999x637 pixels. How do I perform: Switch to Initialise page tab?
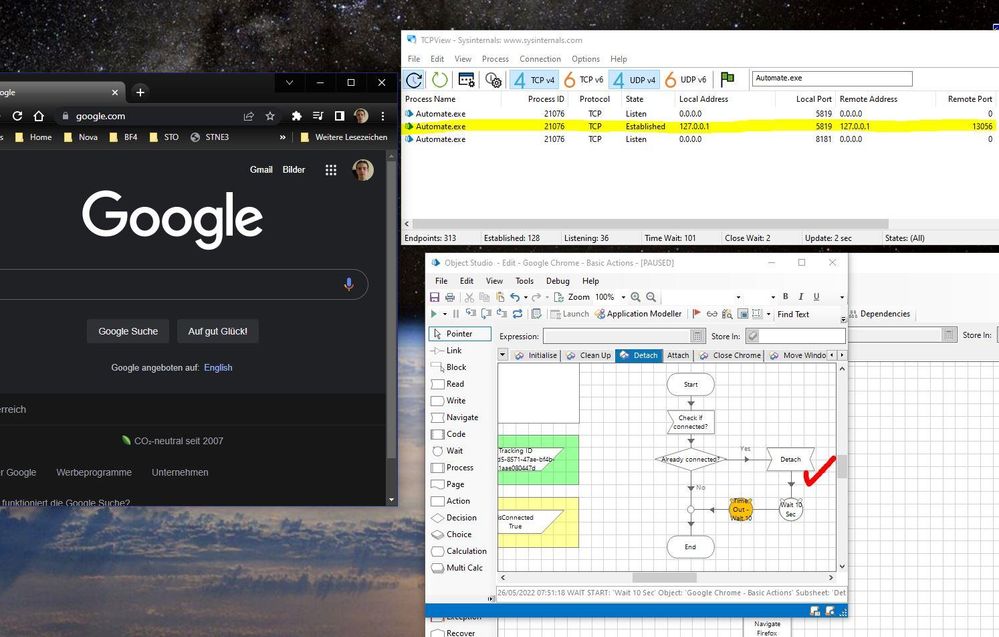pos(536,355)
